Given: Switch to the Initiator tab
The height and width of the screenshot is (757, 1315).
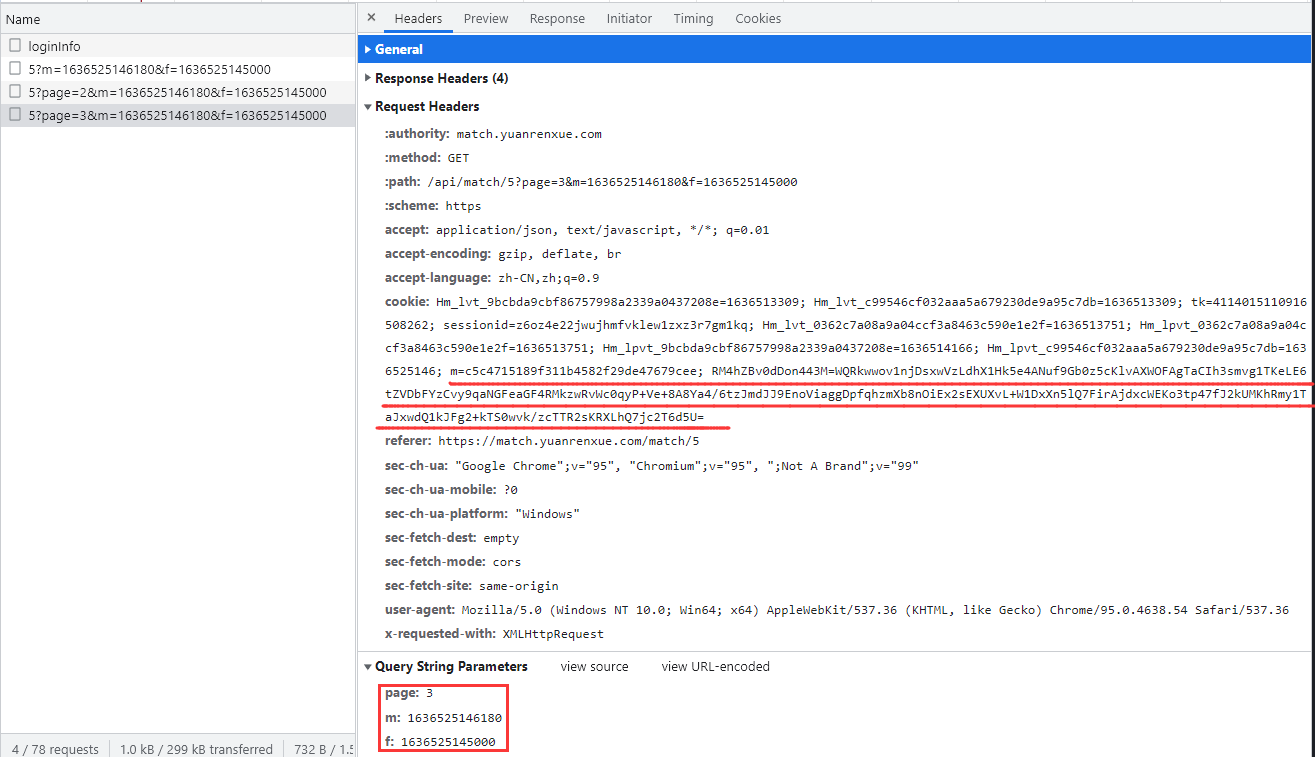Looking at the screenshot, I should (x=629, y=19).
